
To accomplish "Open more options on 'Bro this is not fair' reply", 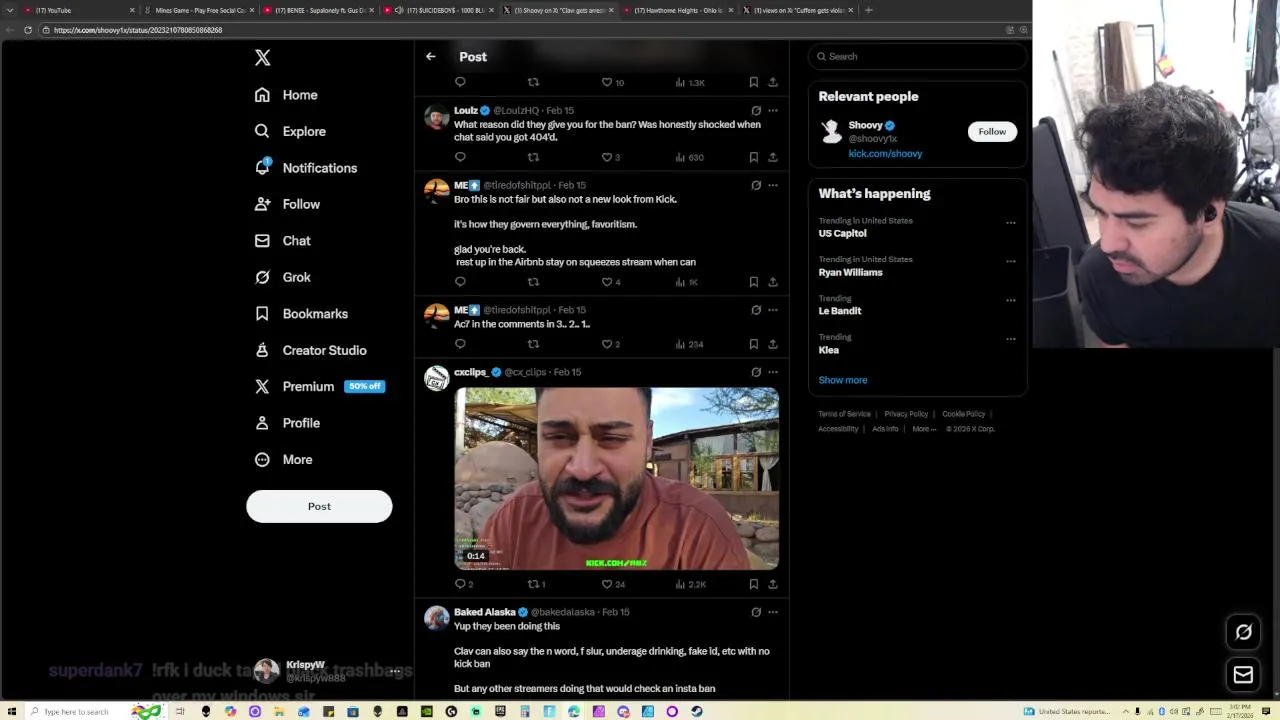I will point(772,185).
